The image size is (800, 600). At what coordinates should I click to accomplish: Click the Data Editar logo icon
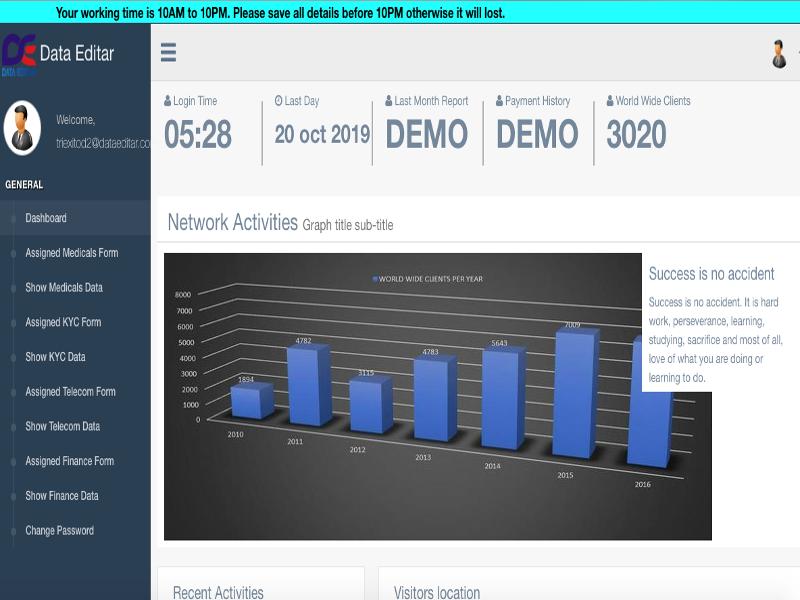click(20, 54)
